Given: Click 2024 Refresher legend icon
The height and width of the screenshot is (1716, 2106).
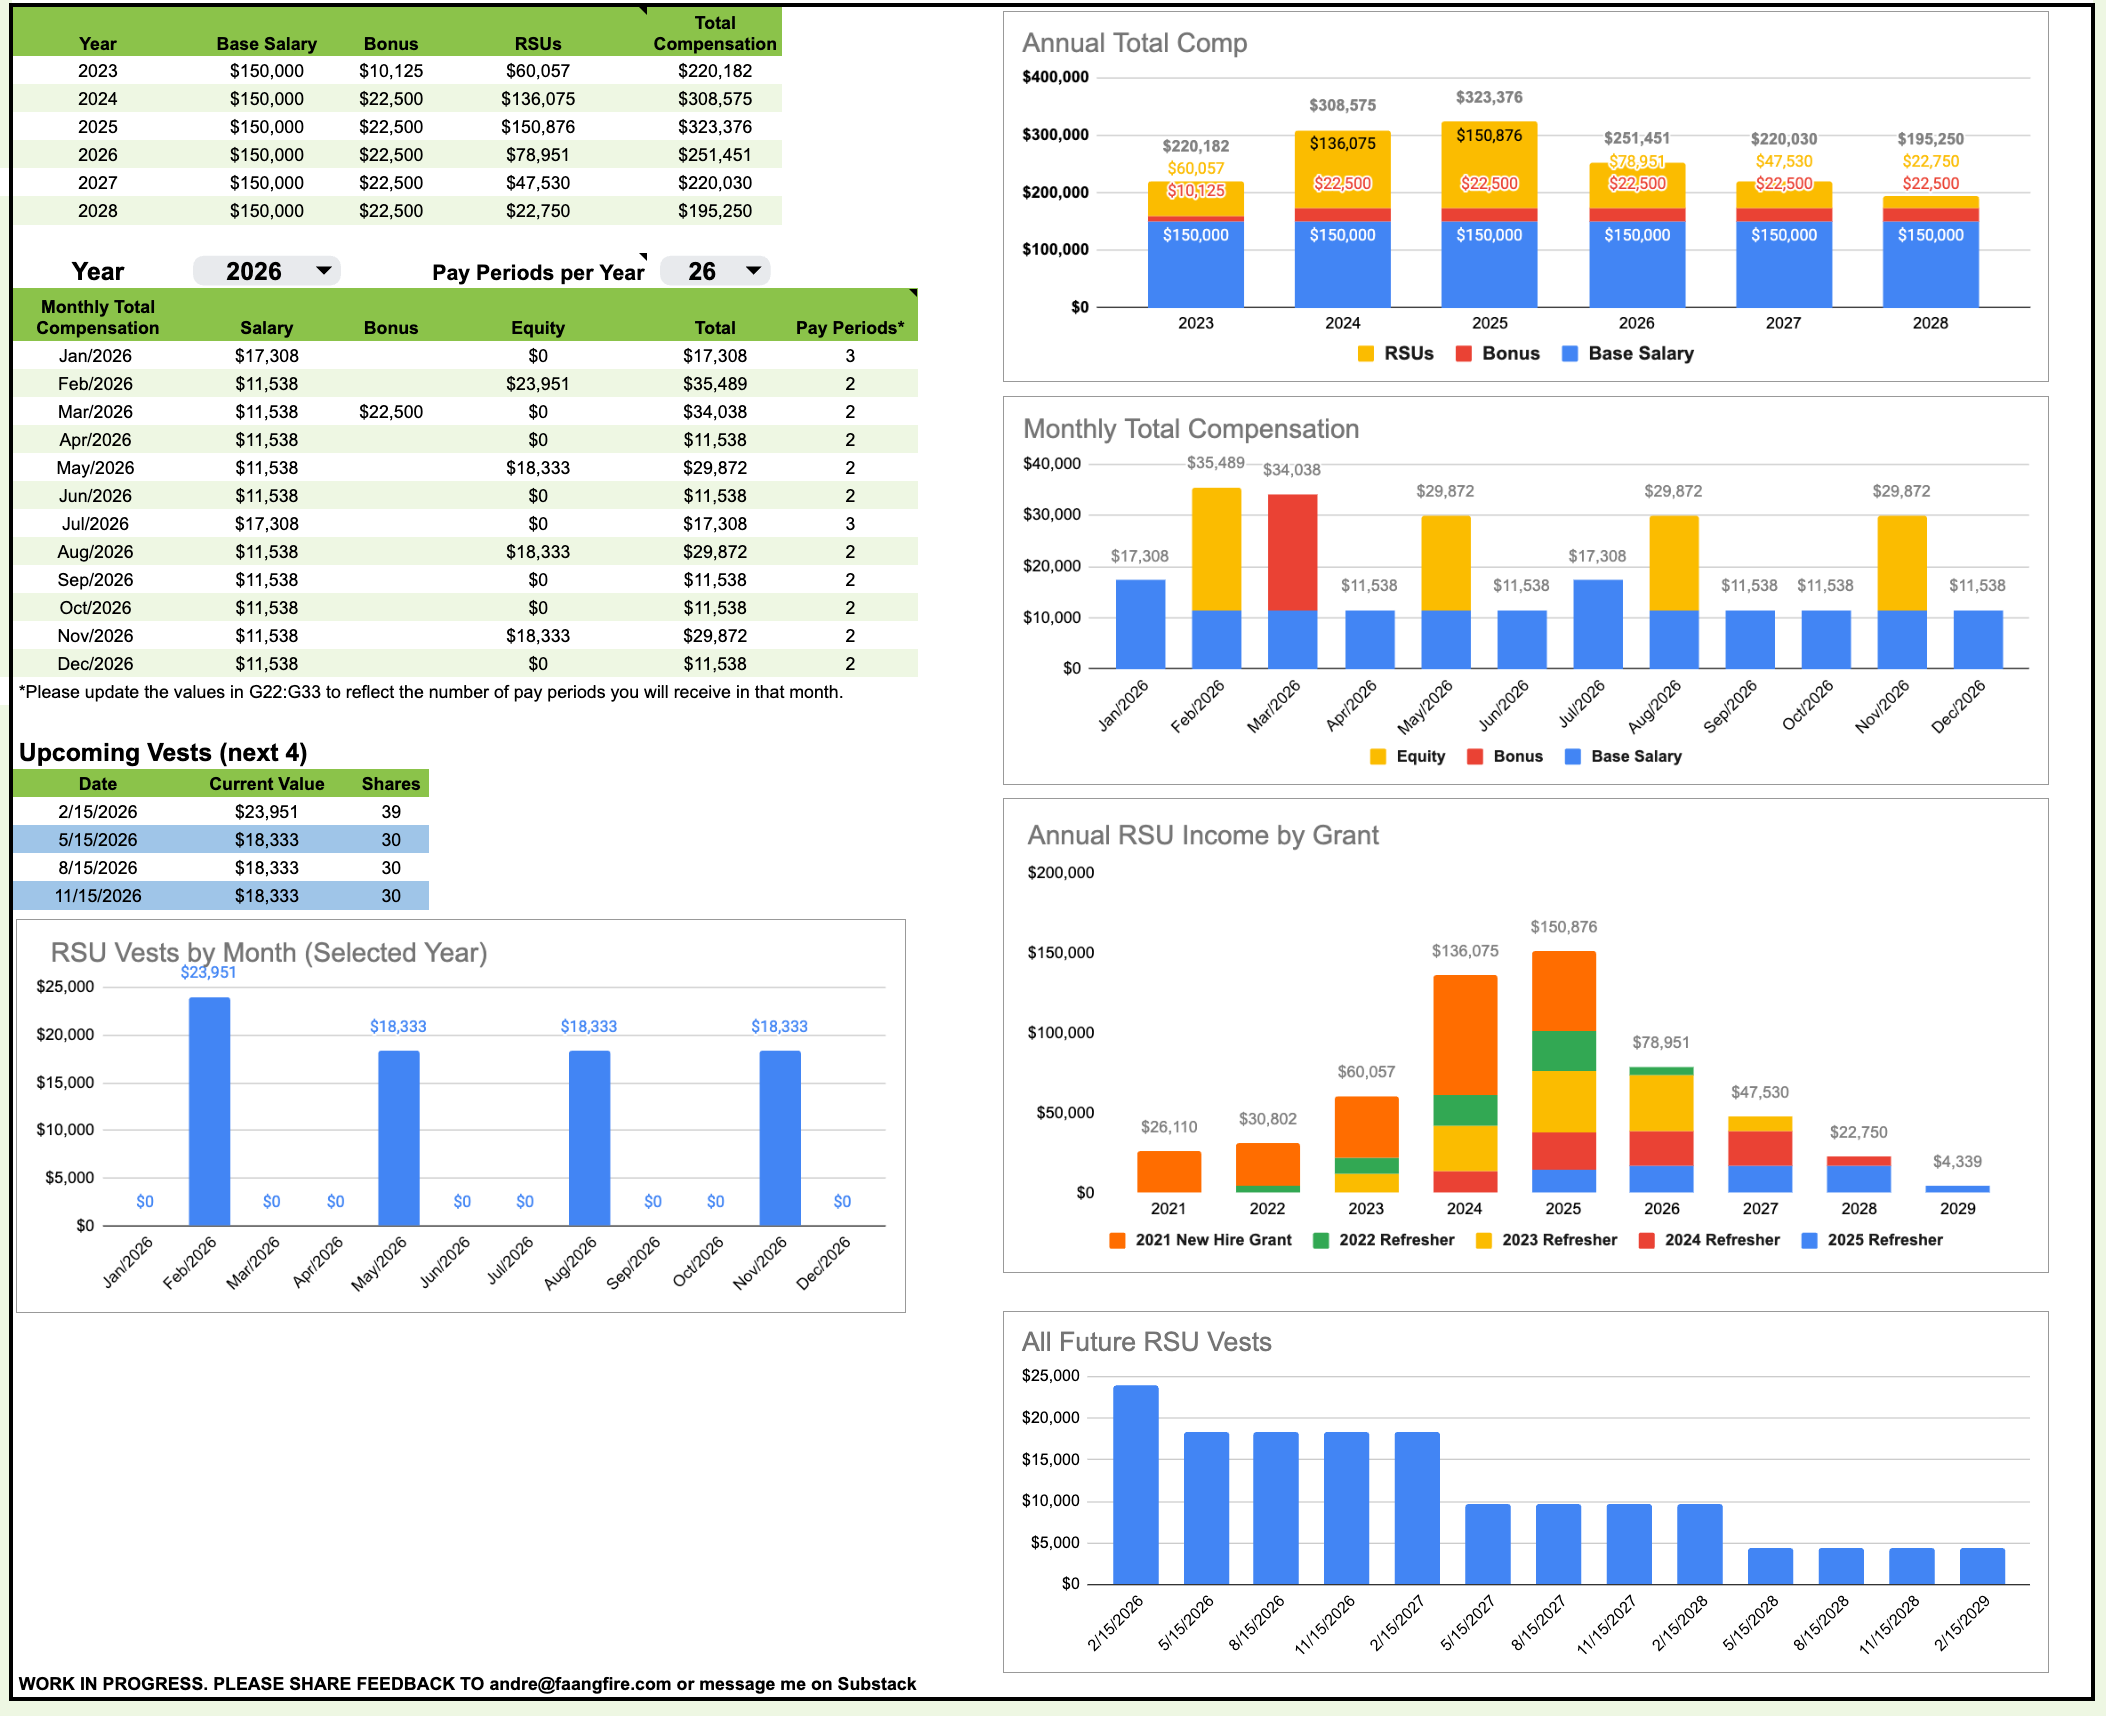Looking at the screenshot, I should point(1647,1241).
